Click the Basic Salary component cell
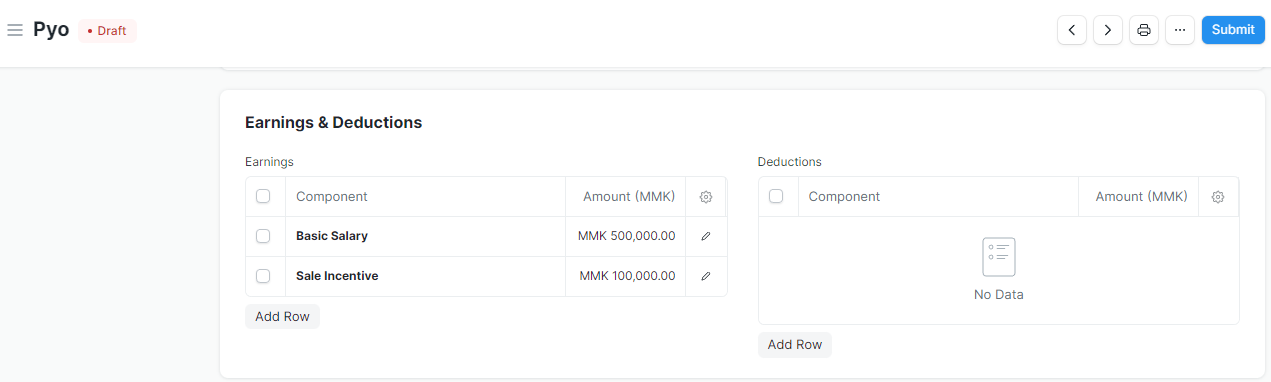 click(x=426, y=236)
